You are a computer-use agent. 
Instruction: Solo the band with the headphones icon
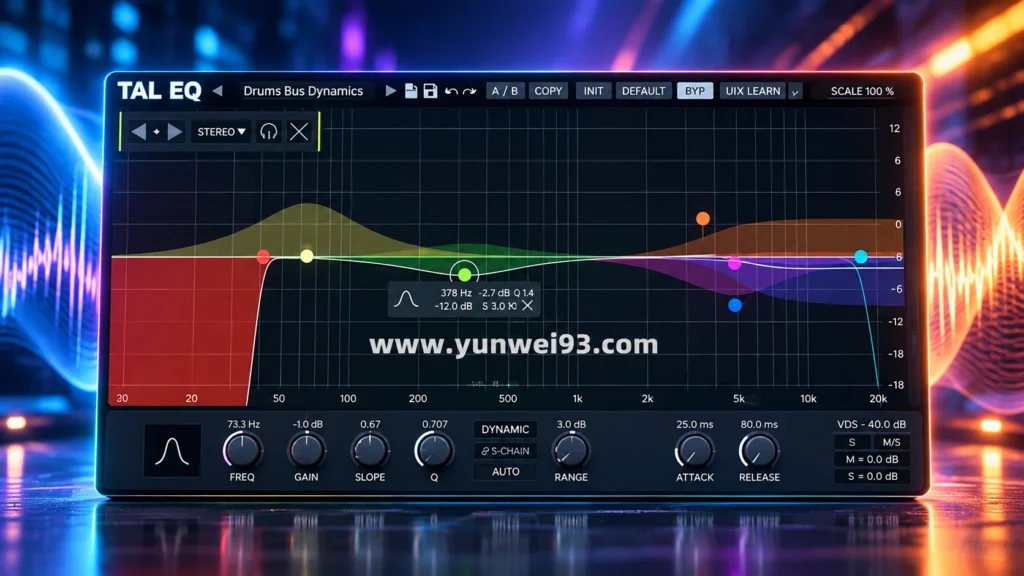(268, 132)
